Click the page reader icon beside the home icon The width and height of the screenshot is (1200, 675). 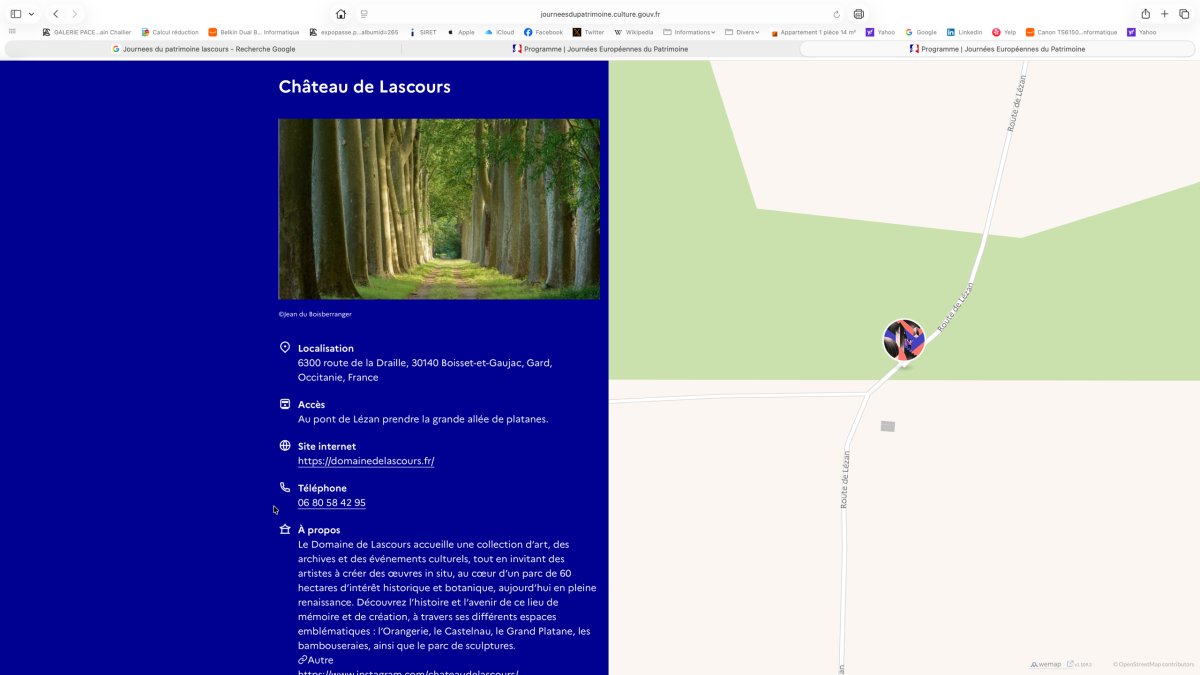tap(364, 14)
